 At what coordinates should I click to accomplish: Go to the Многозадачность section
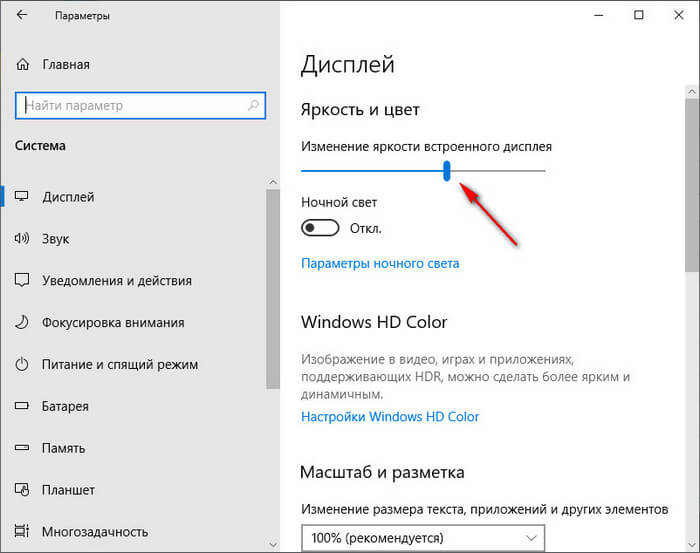point(95,532)
